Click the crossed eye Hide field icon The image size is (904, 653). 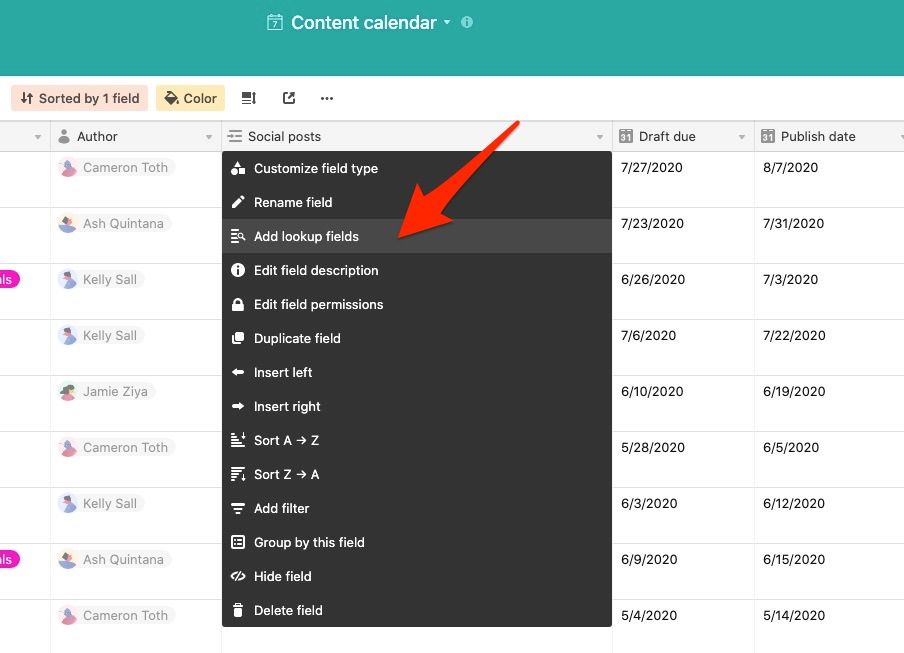(238, 576)
